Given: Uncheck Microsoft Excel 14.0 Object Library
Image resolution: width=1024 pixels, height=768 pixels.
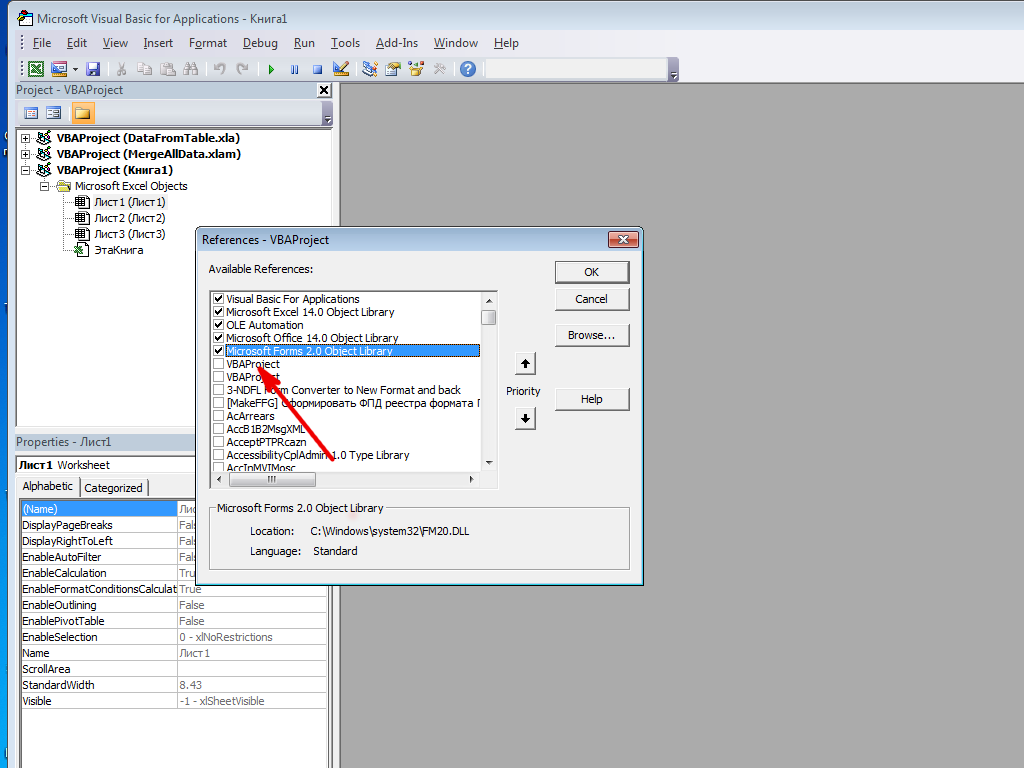Looking at the screenshot, I should [219, 312].
